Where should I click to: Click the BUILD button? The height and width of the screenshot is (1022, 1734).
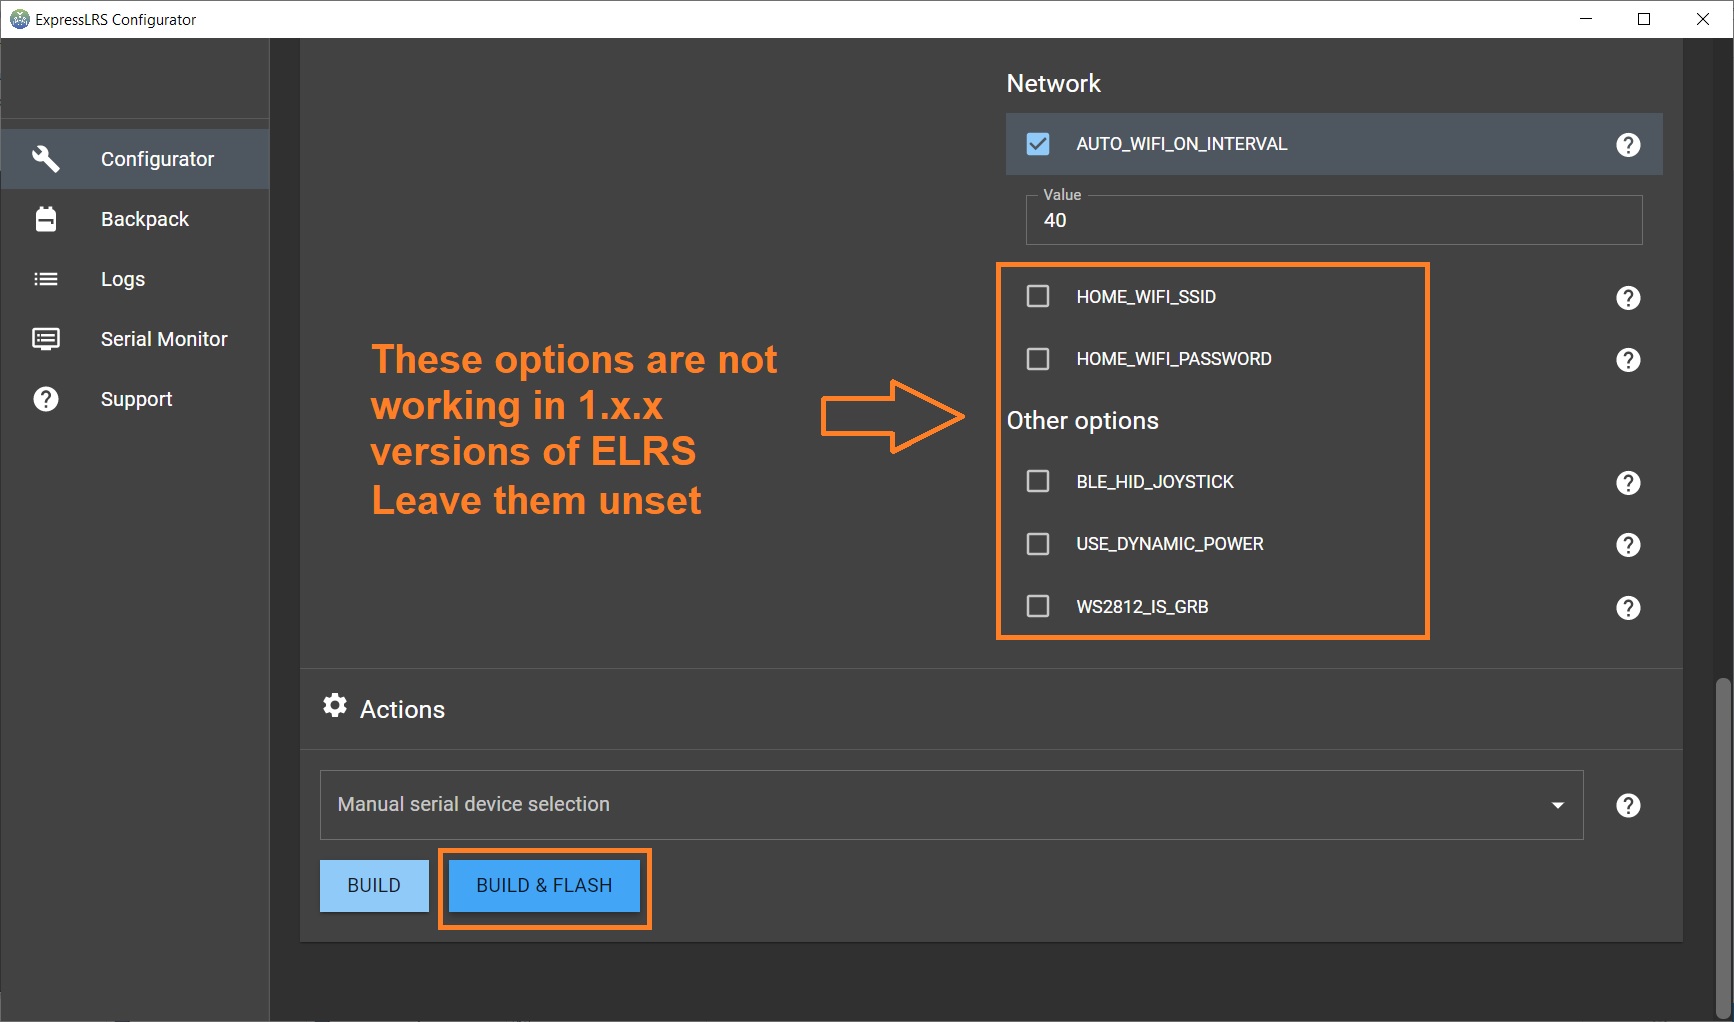[374, 886]
